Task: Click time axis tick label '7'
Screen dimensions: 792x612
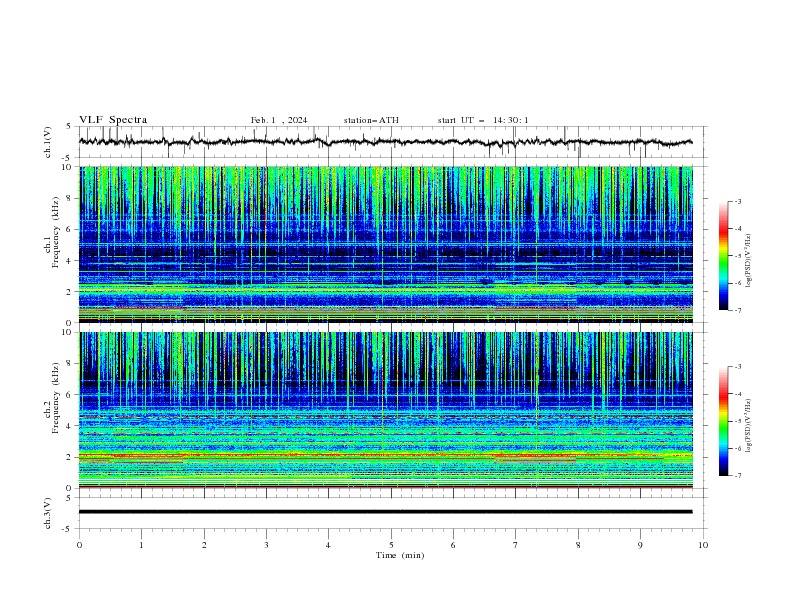Action: point(516,545)
